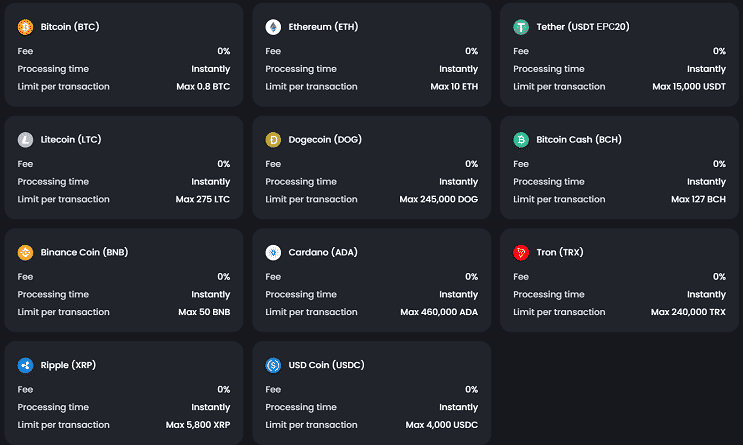Click the Bitcoin (BTC) coin icon
This screenshot has width=743, height=445.
pyautogui.click(x=26, y=27)
